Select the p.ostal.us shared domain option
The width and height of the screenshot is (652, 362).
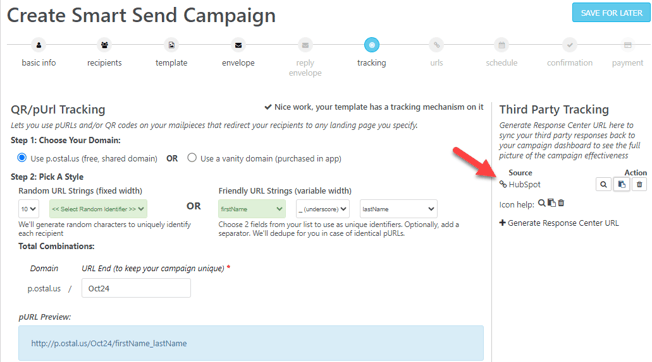pyautogui.click(x=22, y=158)
